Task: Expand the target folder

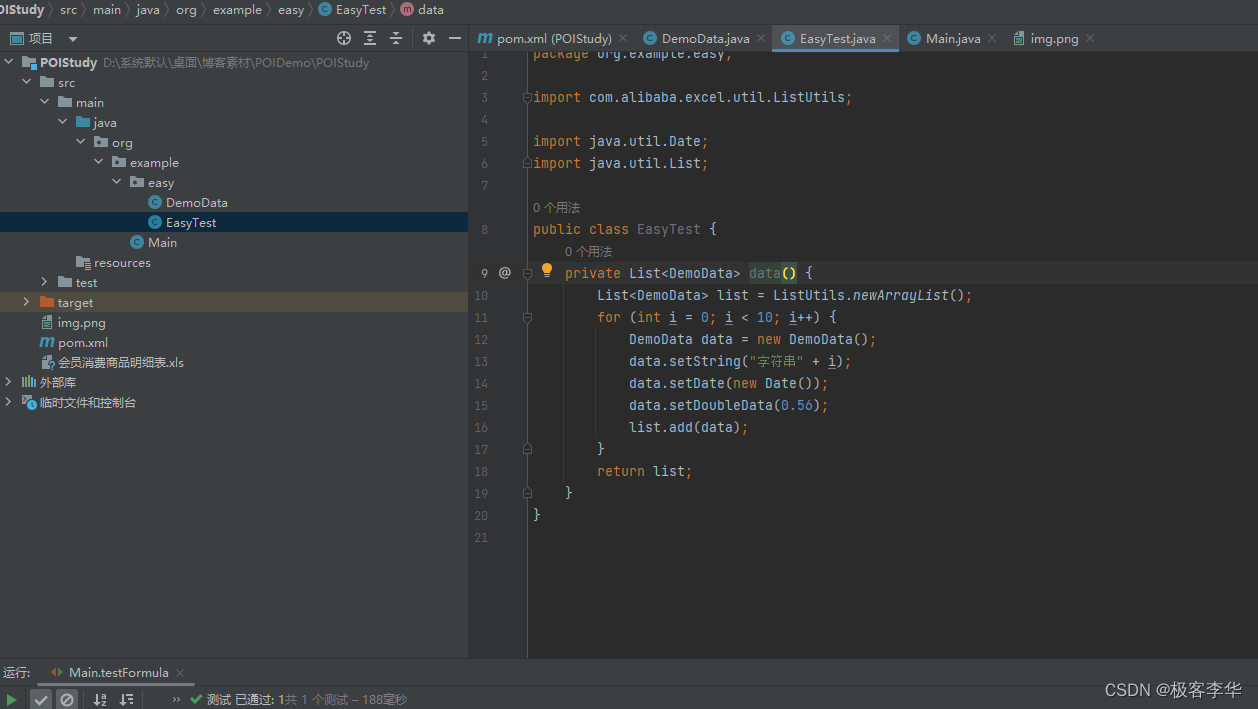Action: coord(26,302)
